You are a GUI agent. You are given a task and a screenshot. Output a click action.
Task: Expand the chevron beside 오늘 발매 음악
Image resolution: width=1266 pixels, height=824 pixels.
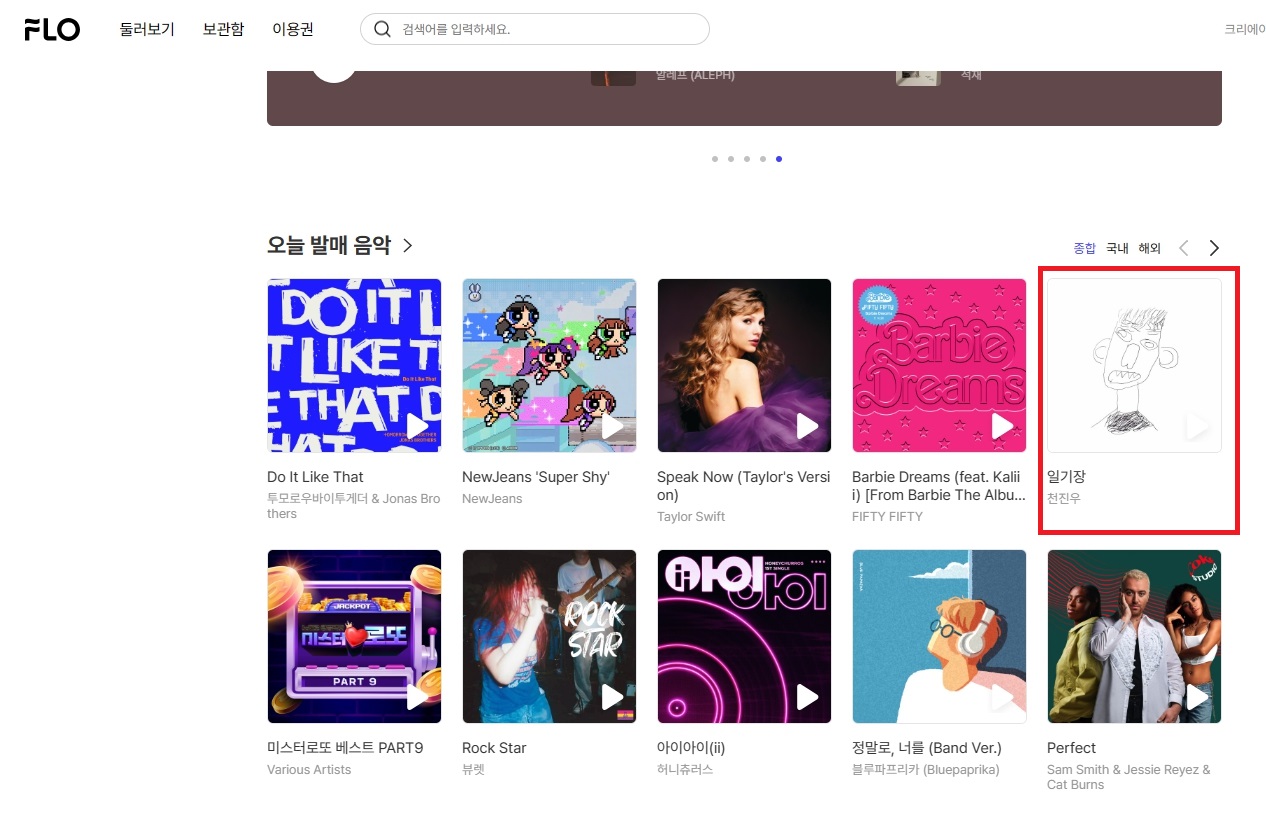click(407, 245)
